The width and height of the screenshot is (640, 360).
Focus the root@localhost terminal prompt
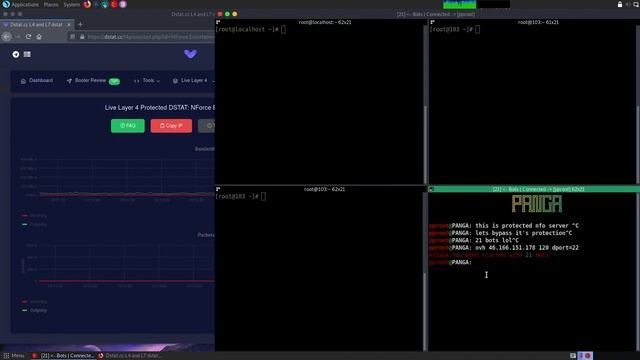[x=251, y=29]
